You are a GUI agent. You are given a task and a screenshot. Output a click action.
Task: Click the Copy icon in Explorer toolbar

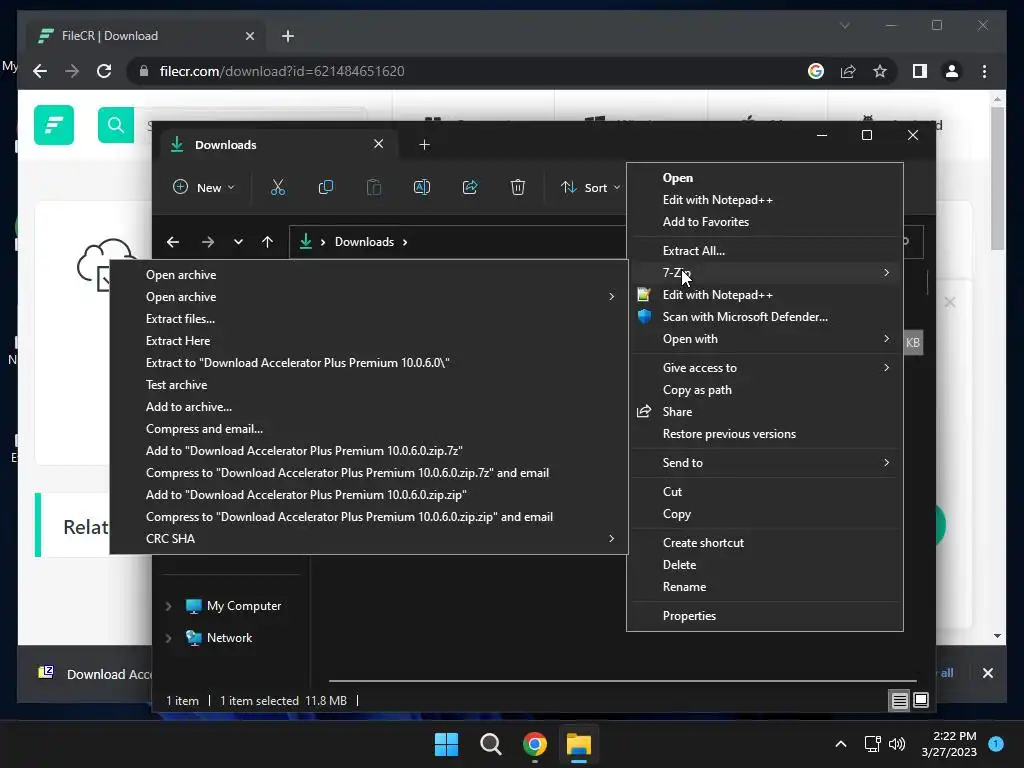pyautogui.click(x=325, y=187)
